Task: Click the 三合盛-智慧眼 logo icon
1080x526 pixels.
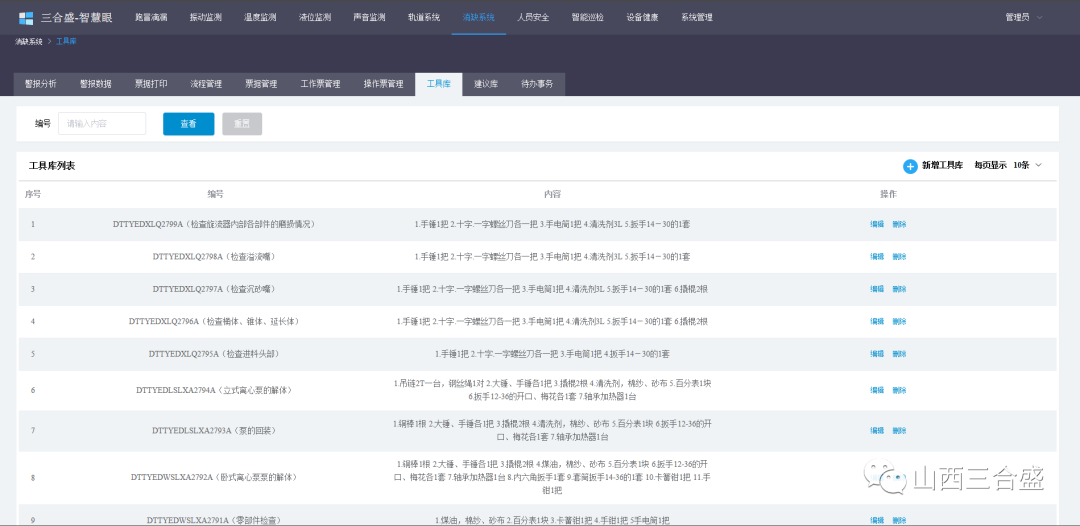Action: tap(26, 18)
